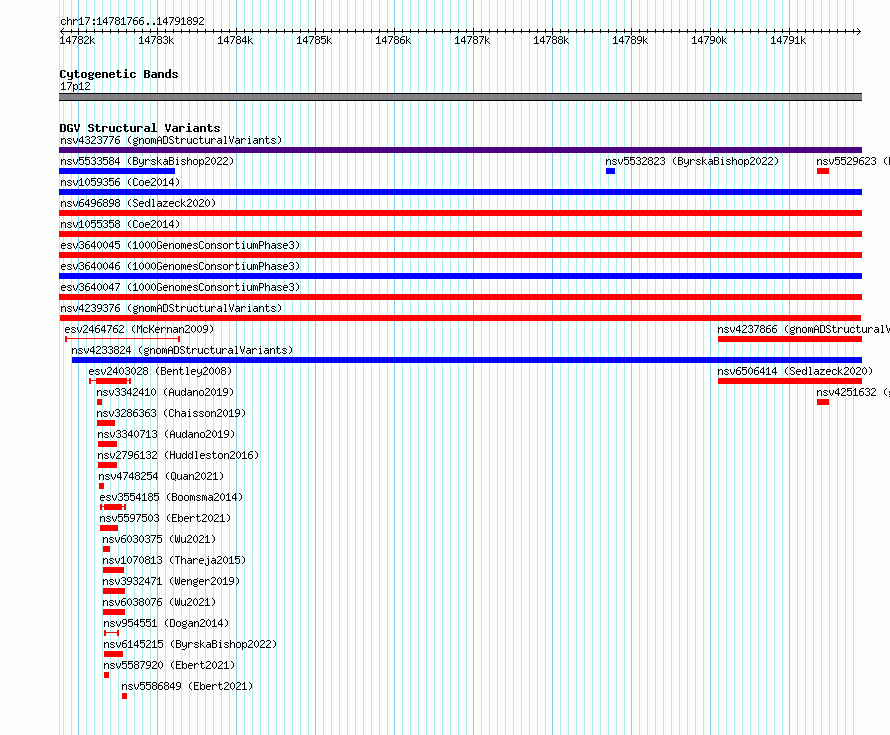This screenshot has width=890, height=735.
Task: Open nsv1070813 Thareja2015 variant
Action: (174, 560)
